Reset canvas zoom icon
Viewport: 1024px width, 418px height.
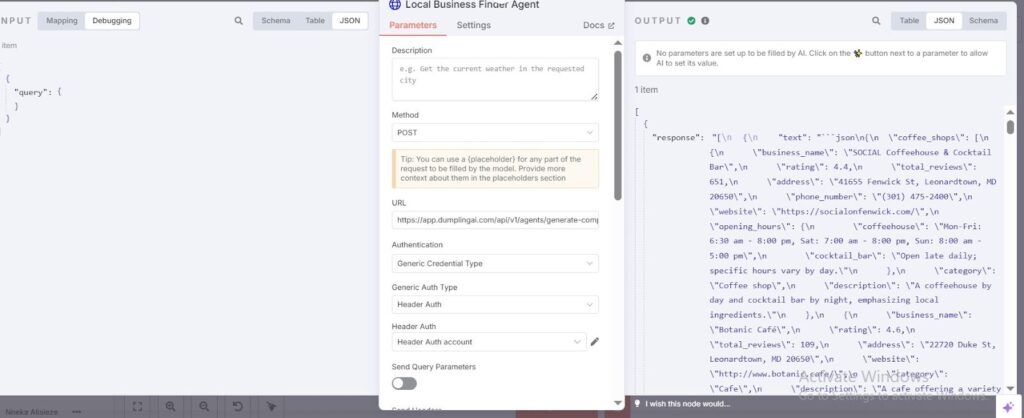[238, 406]
